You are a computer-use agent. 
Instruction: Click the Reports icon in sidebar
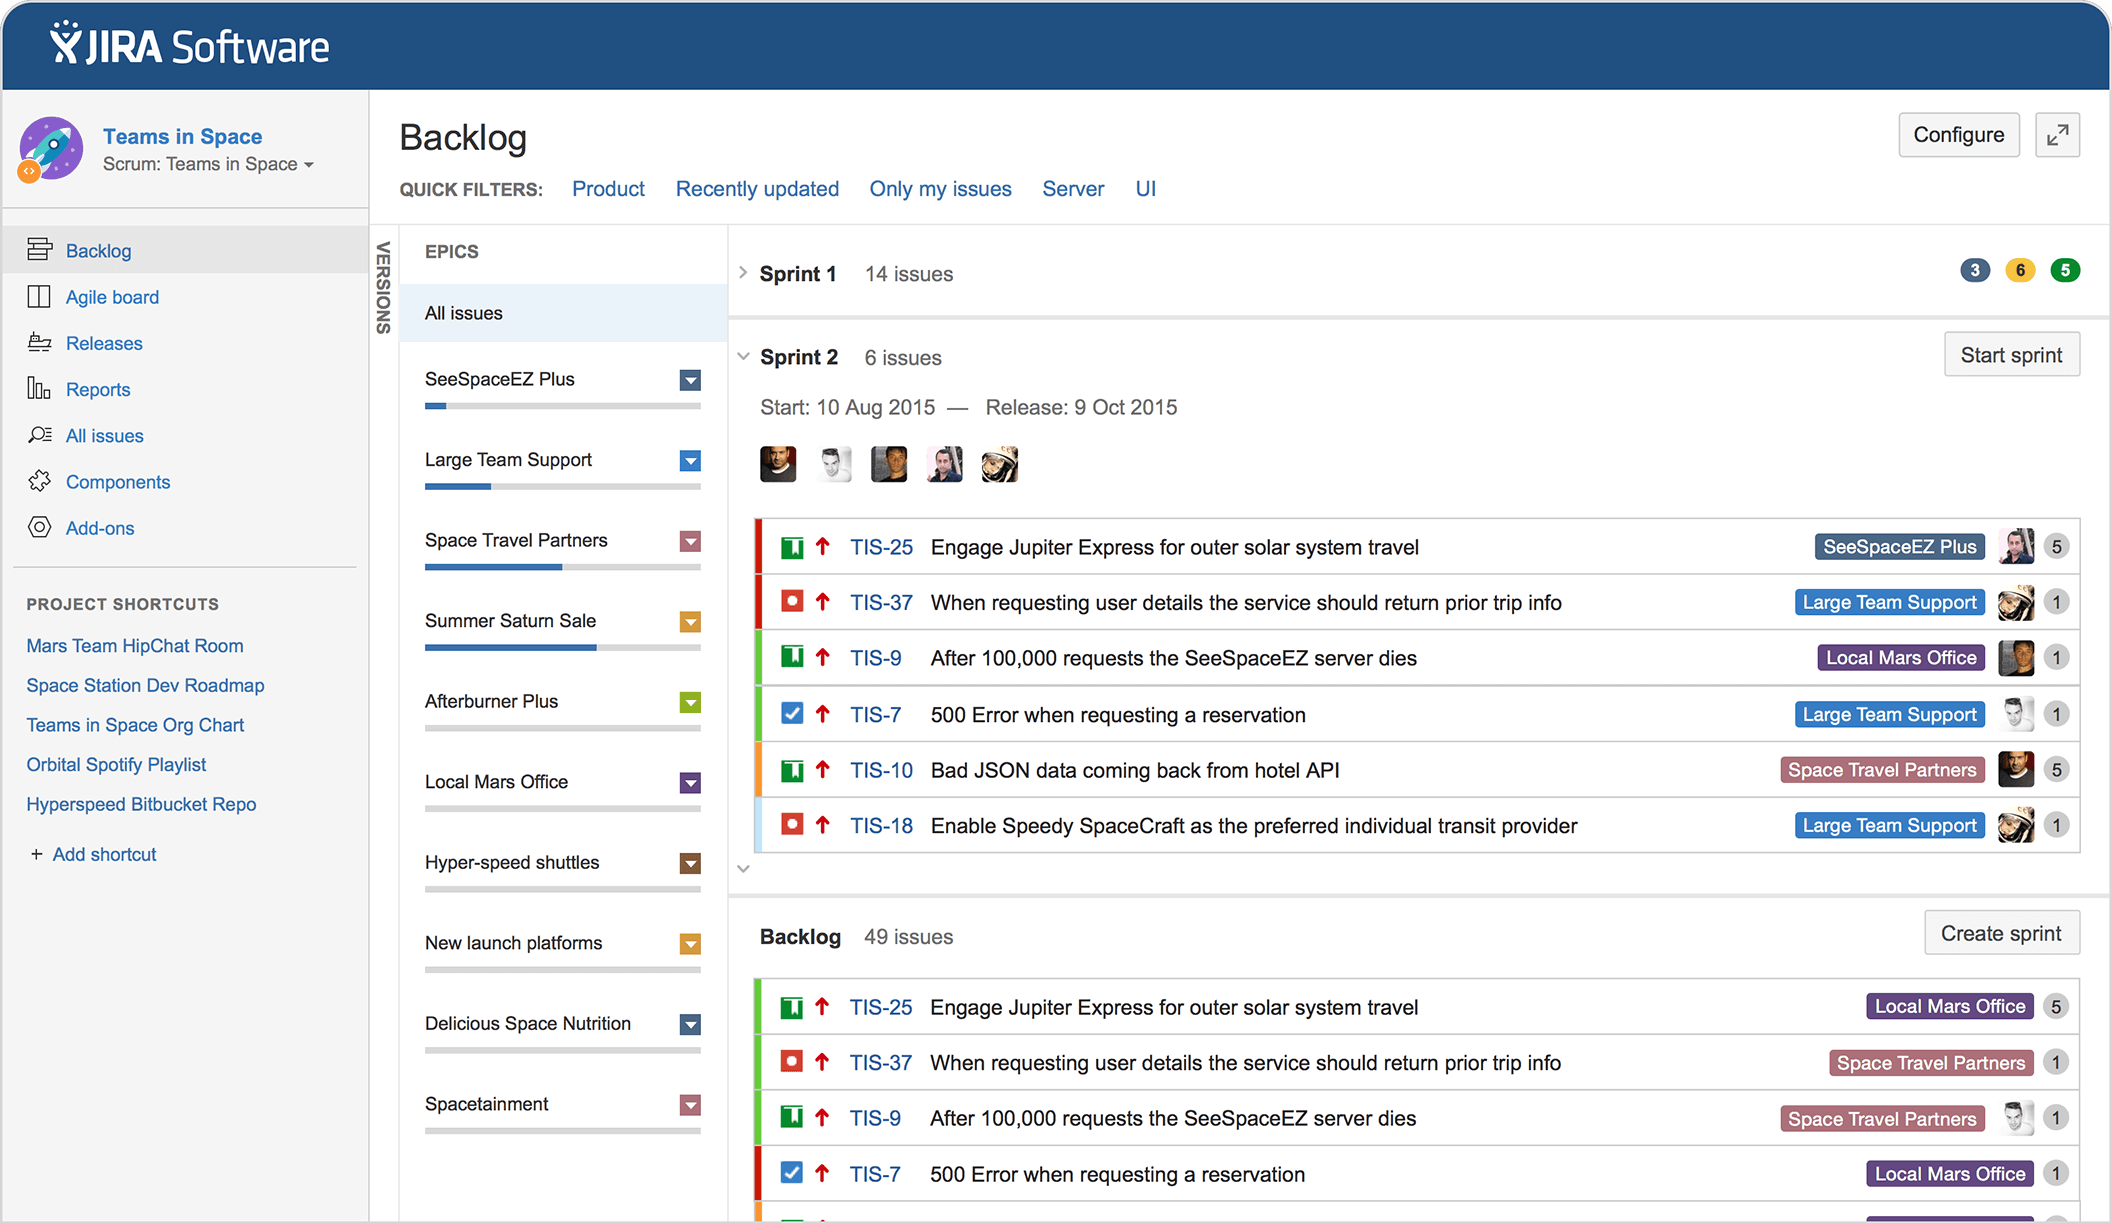39,388
